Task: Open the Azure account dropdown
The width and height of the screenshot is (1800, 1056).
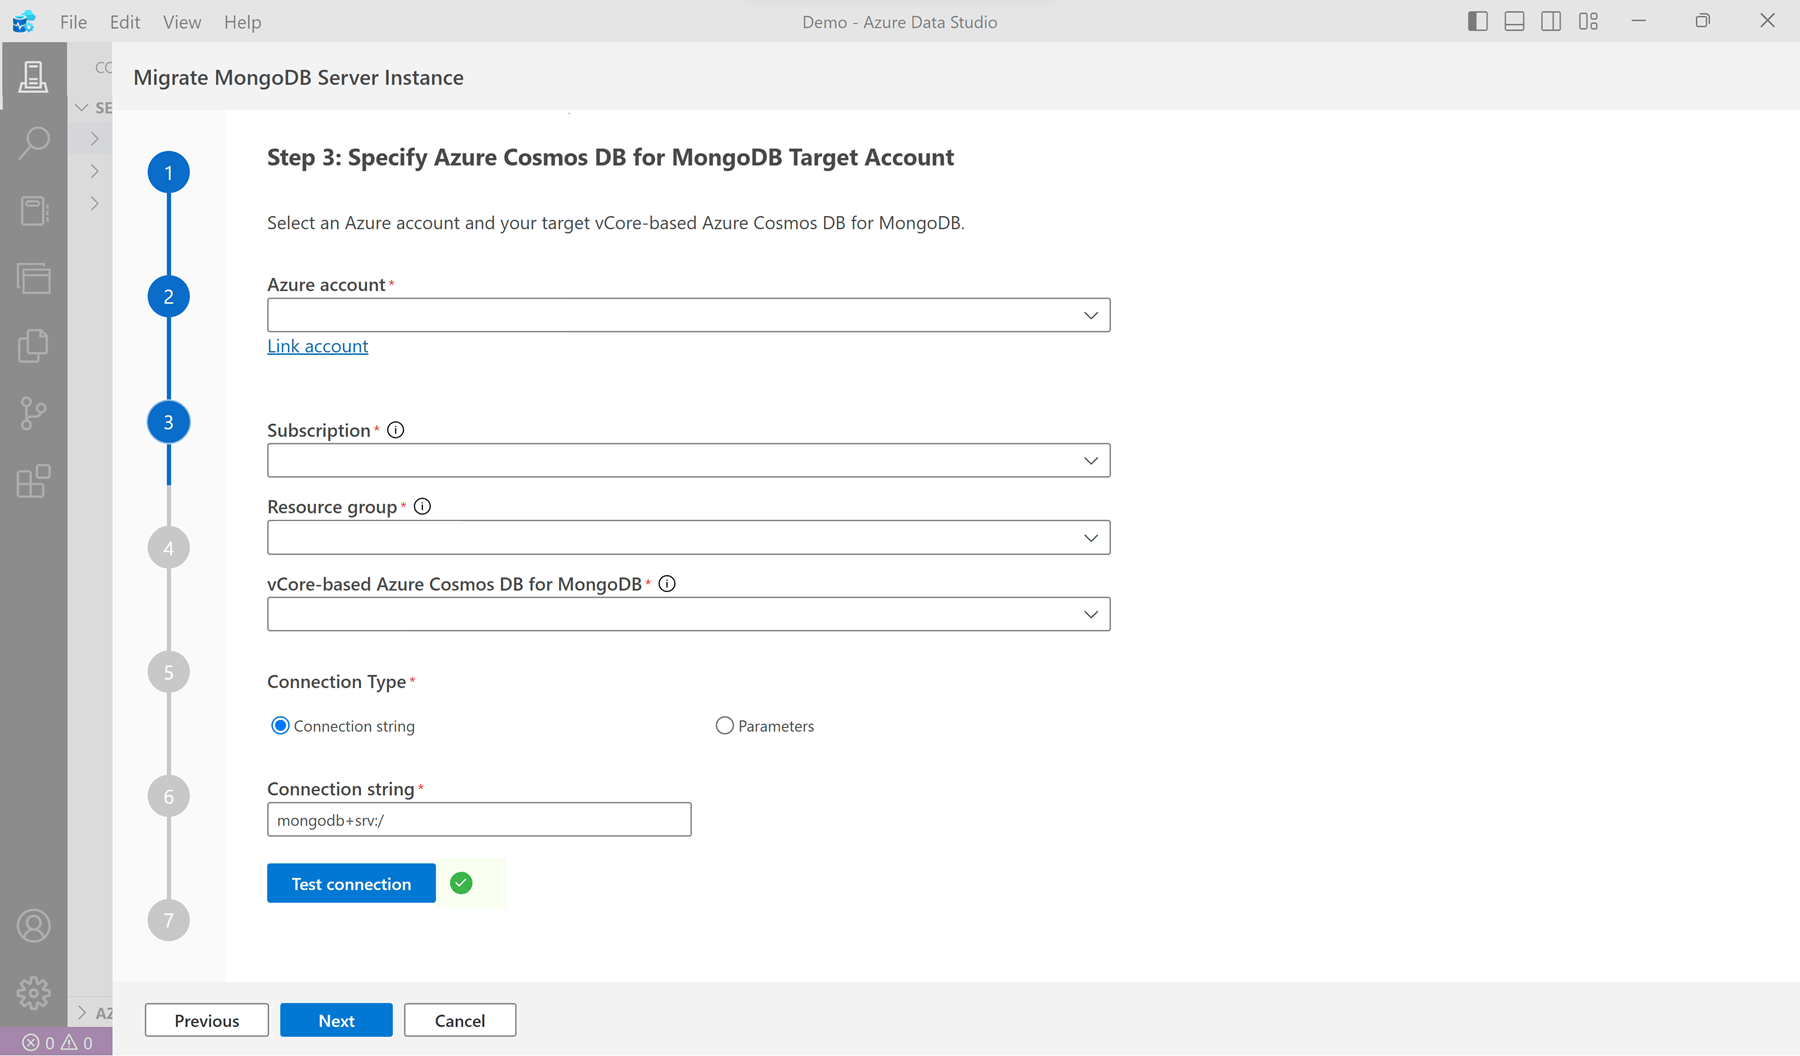Action: pos(688,315)
